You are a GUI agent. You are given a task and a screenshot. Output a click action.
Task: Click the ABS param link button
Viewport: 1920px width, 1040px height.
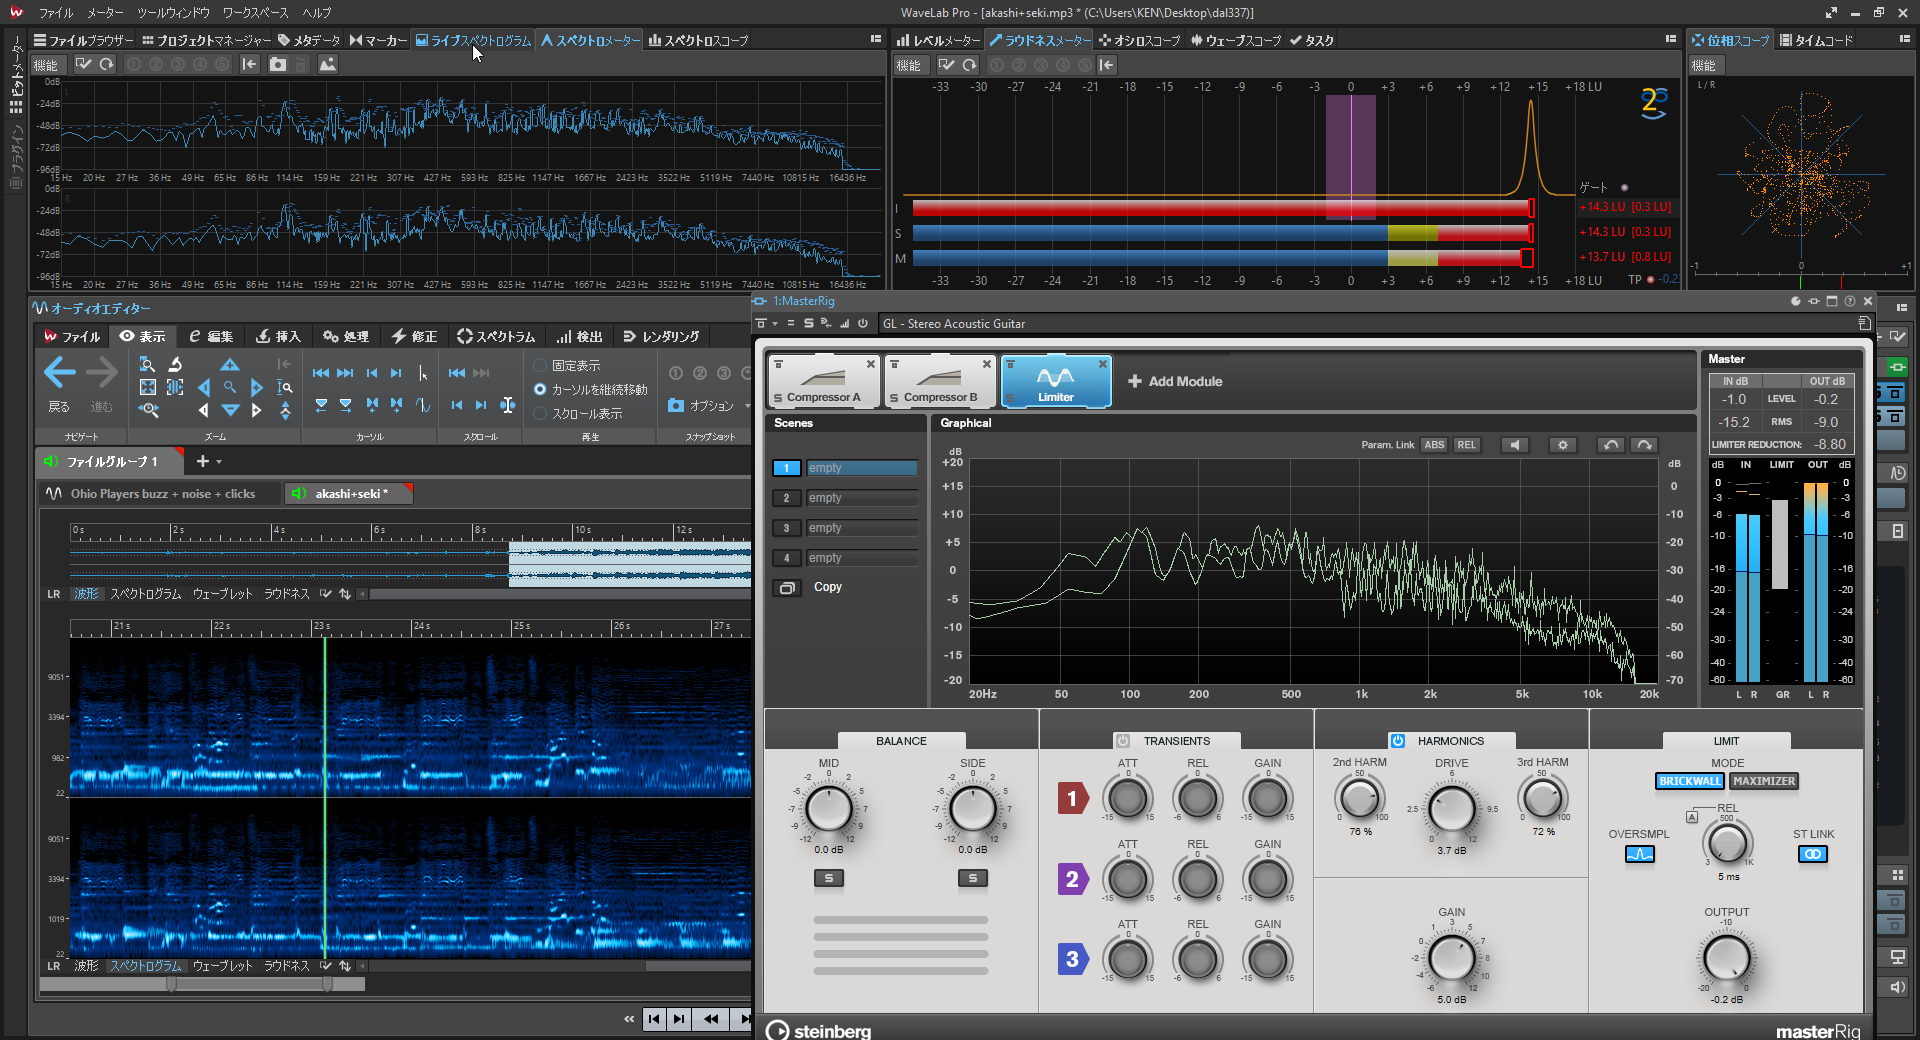(x=1434, y=445)
